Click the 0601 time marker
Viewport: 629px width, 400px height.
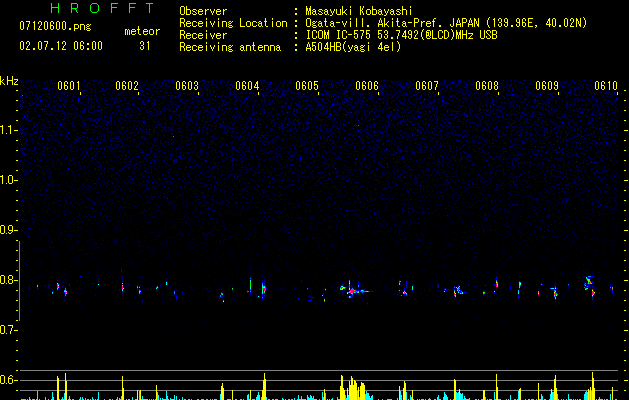tap(69, 86)
